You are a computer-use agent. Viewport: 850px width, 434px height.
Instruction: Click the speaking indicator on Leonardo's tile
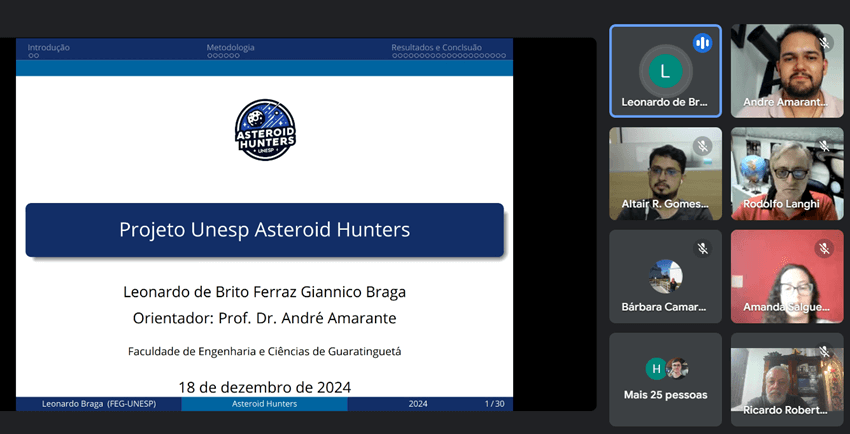click(x=703, y=43)
